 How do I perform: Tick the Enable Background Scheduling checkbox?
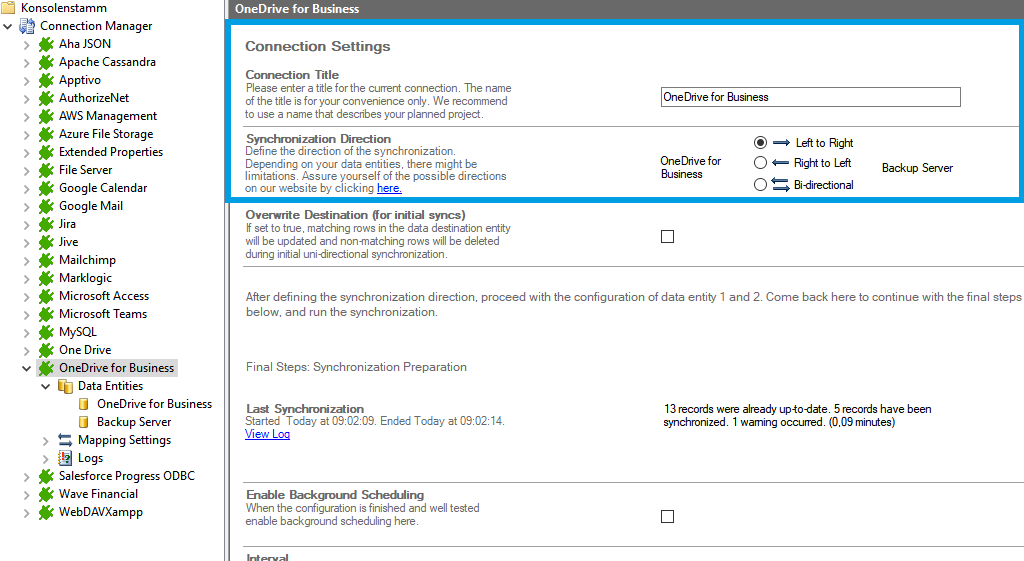668,517
